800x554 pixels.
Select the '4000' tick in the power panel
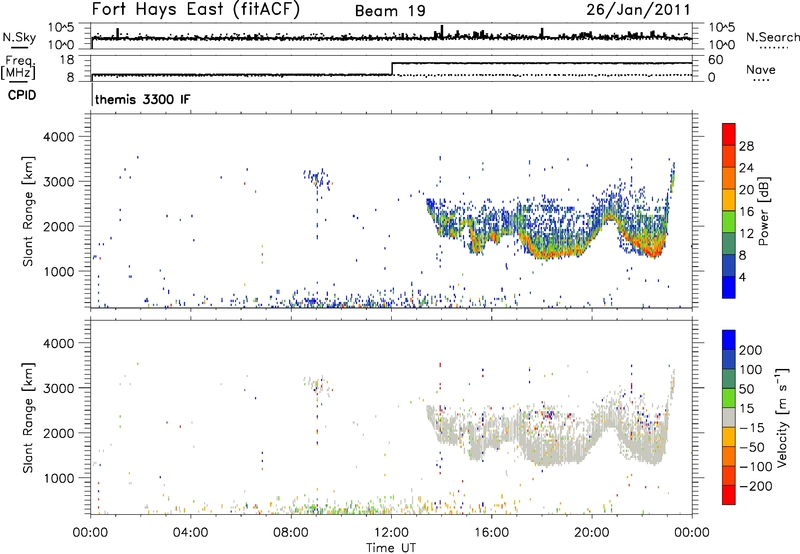tap(58, 137)
